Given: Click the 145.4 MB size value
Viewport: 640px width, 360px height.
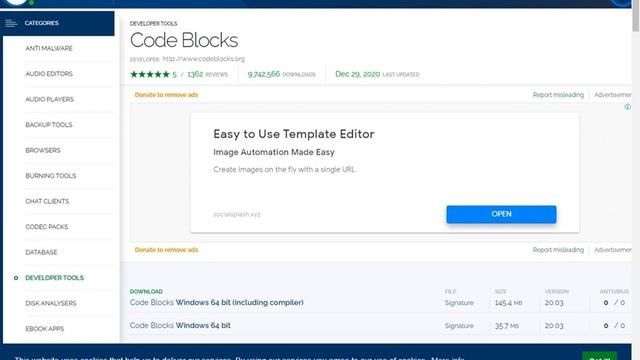Looking at the screenshot, I should pyautogui.click(x=508, y=303).
